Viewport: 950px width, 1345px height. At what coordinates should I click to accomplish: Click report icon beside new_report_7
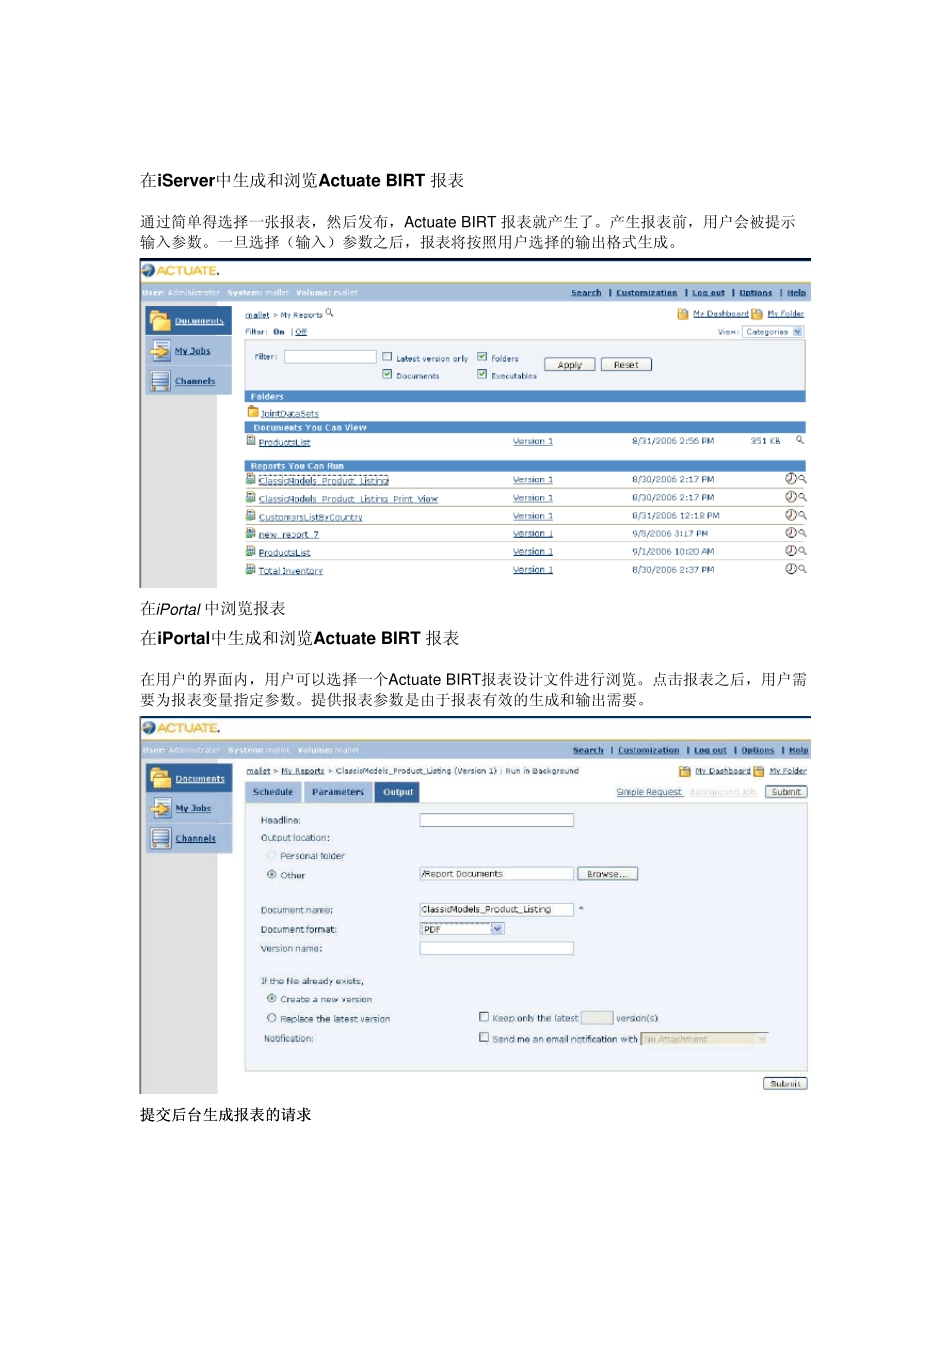pyautogui.click(x=251, y=534)
